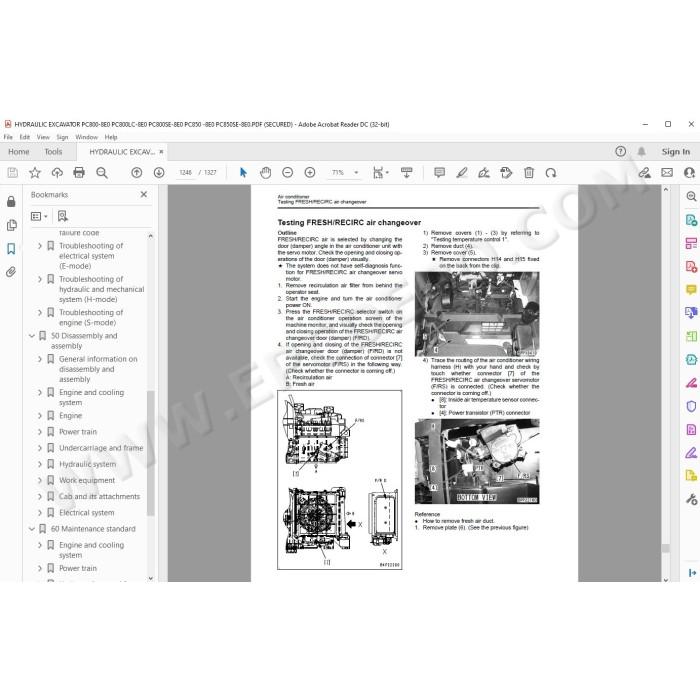Open the Edit menu
The image size is (700, 700).
pos(25,137)
